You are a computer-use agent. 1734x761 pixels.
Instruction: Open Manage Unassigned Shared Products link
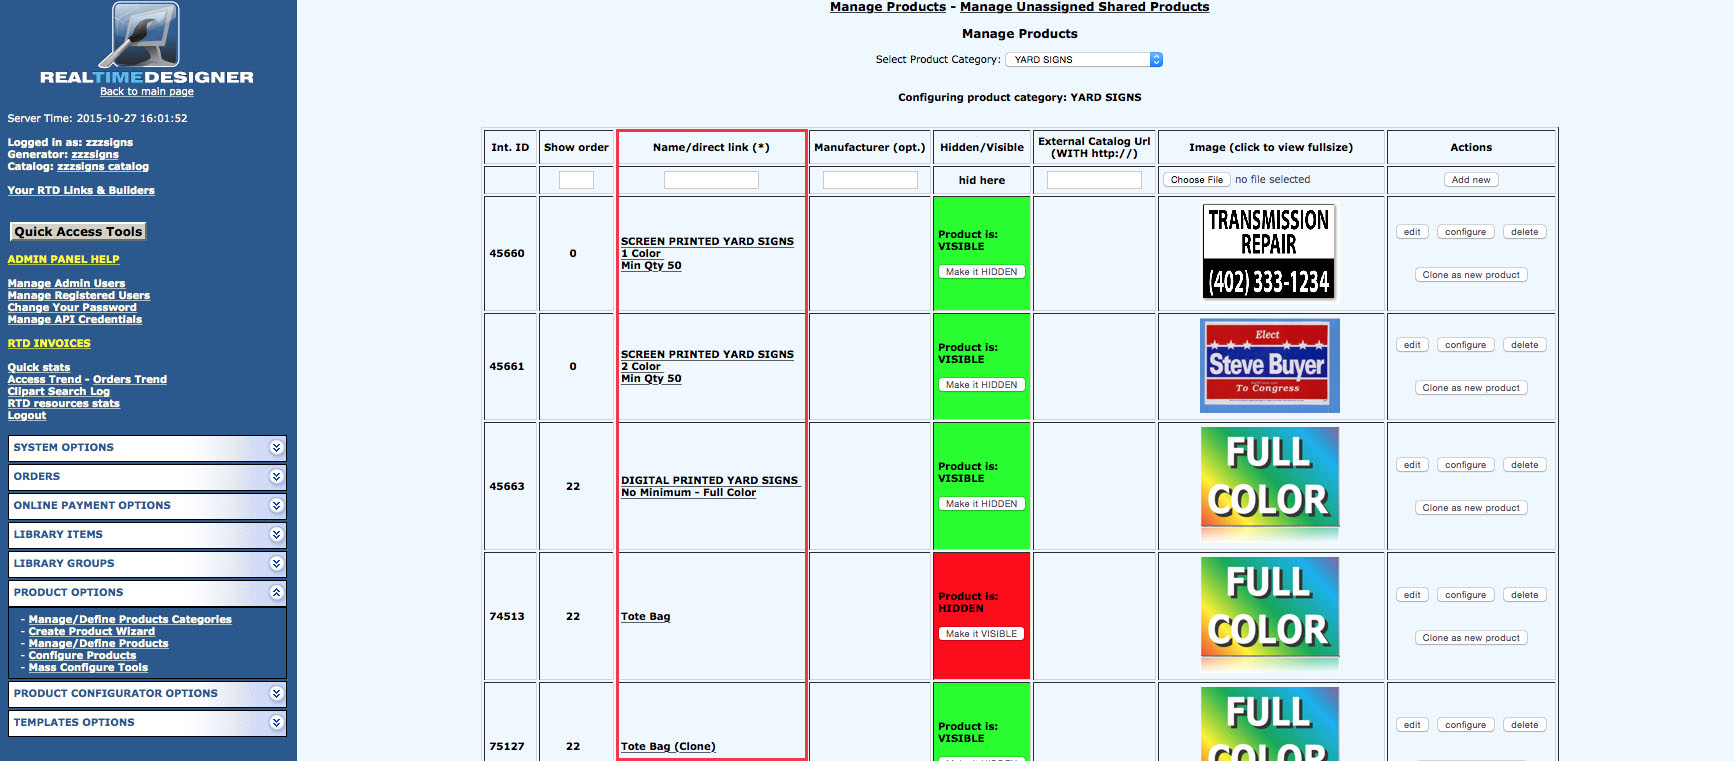click(1084, 7)
